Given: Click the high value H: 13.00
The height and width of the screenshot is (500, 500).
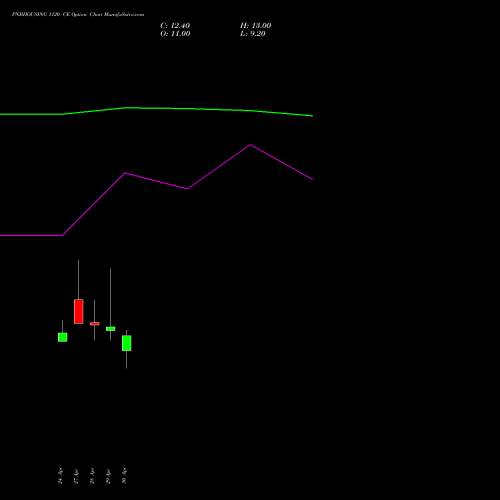Looking at the screenshot, I should click(255, 26).
